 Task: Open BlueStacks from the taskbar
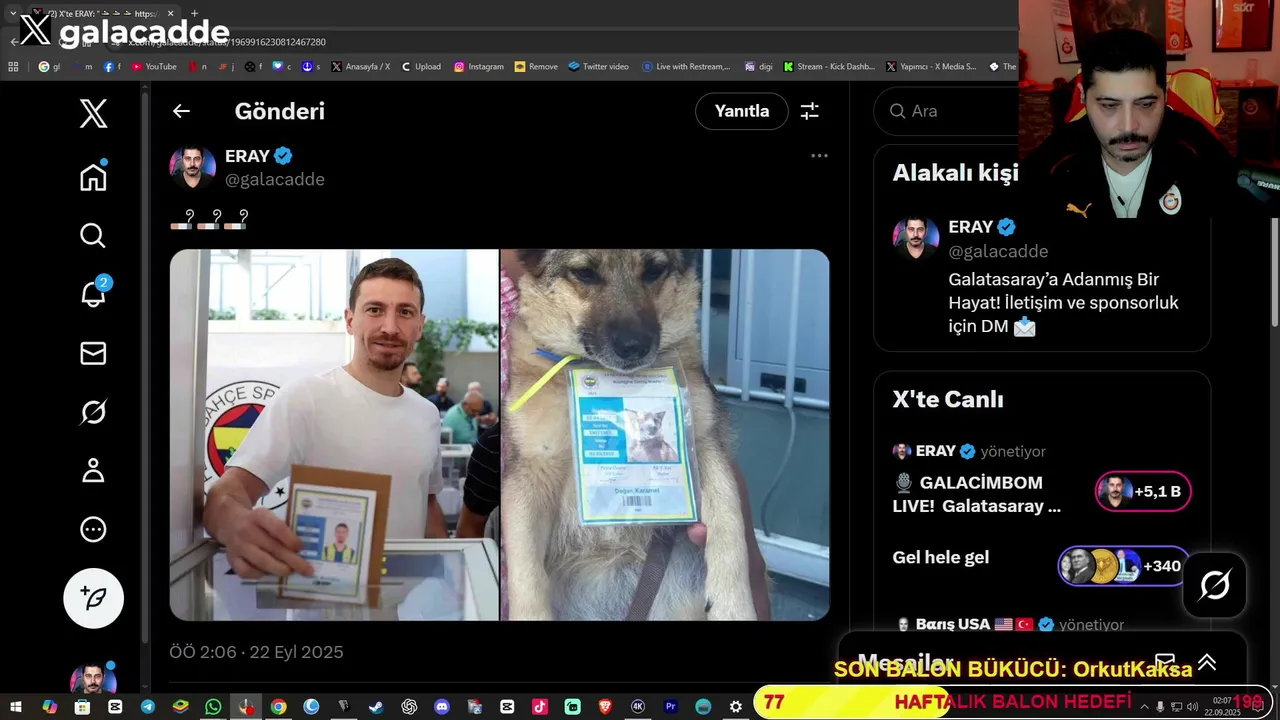pos(180,707)
